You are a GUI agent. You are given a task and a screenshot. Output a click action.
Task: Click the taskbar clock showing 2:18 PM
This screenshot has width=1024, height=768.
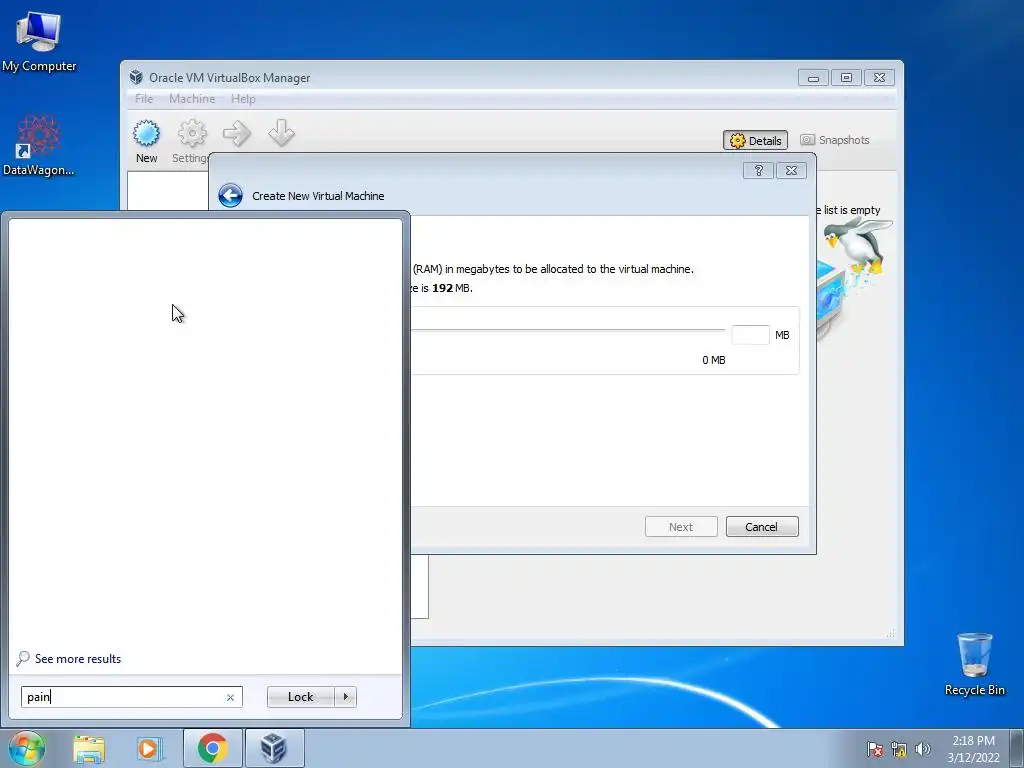point(973,749)
